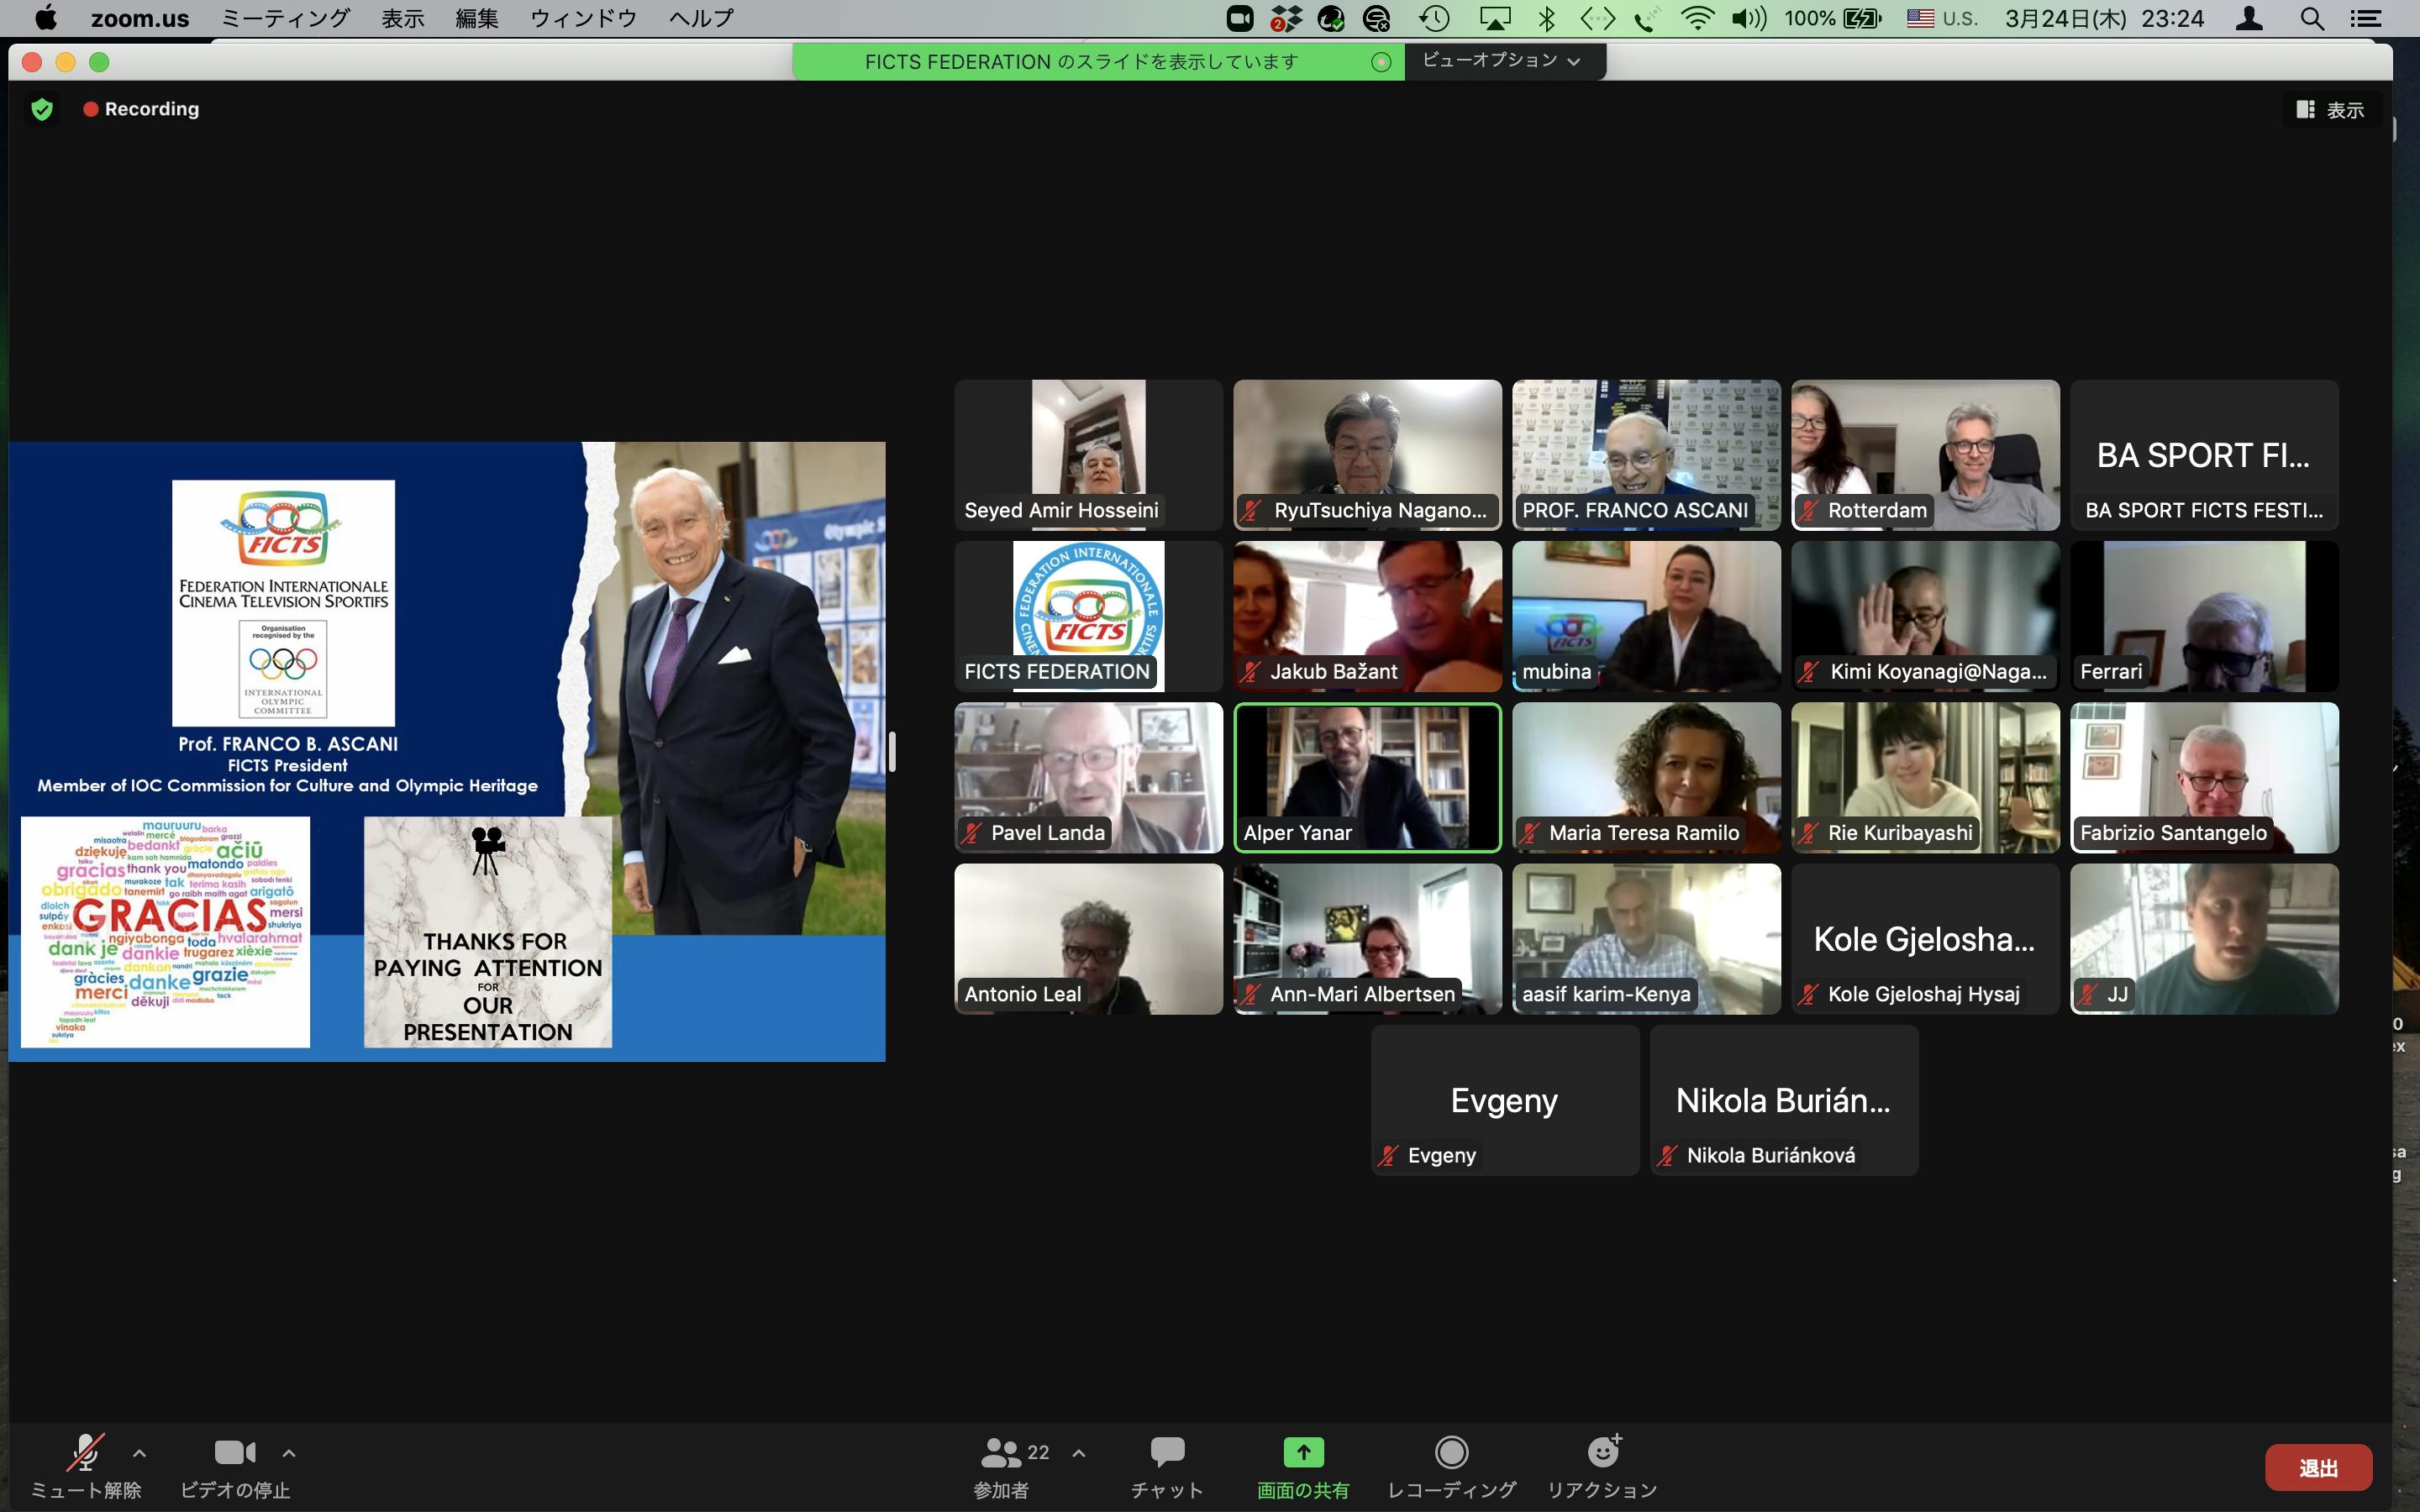This screenshot has height=1512, width=2420.
Task: Open reactions smiley icon
Action: point(1603,1452)
